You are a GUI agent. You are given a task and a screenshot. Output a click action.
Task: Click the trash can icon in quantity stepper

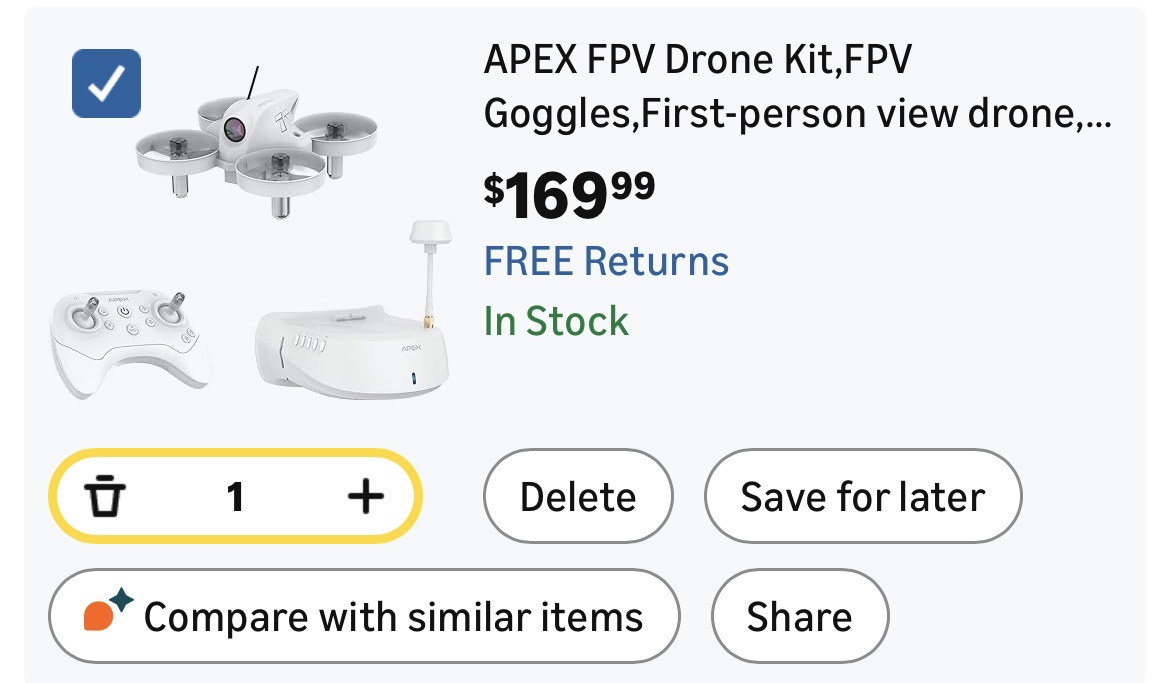(x=104, y=496)
